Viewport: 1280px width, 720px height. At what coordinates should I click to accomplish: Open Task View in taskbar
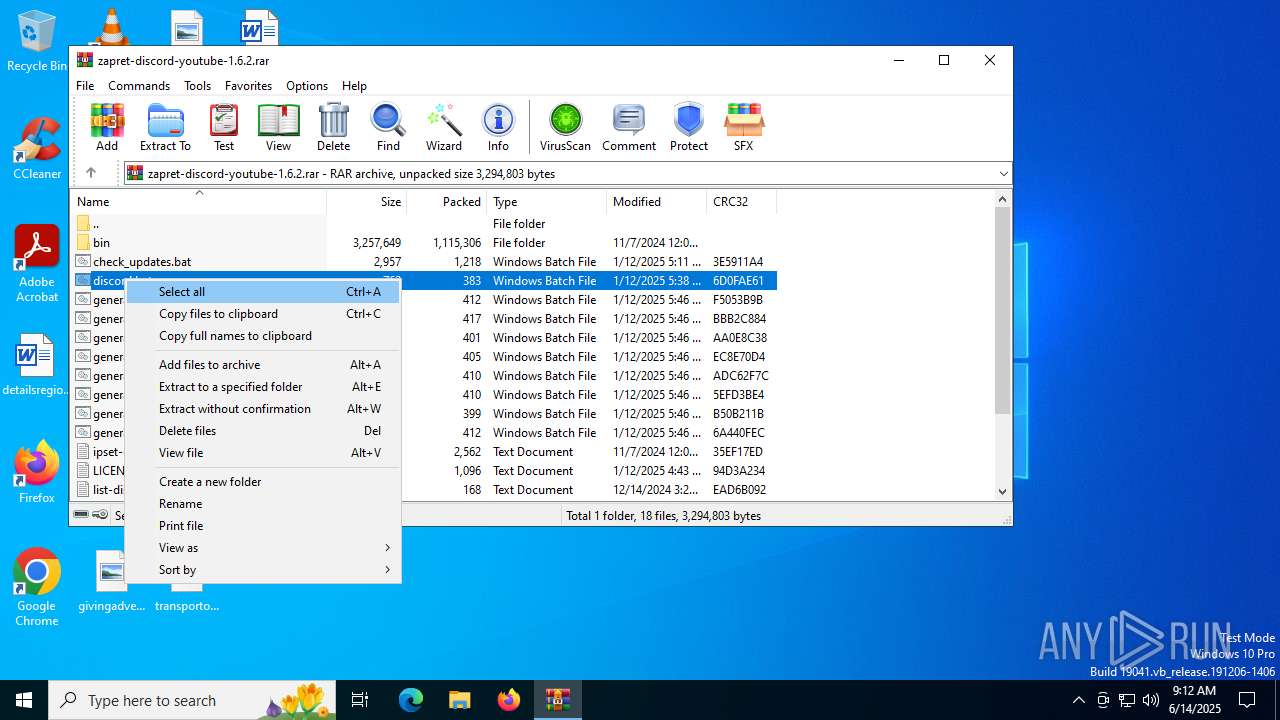360,700
